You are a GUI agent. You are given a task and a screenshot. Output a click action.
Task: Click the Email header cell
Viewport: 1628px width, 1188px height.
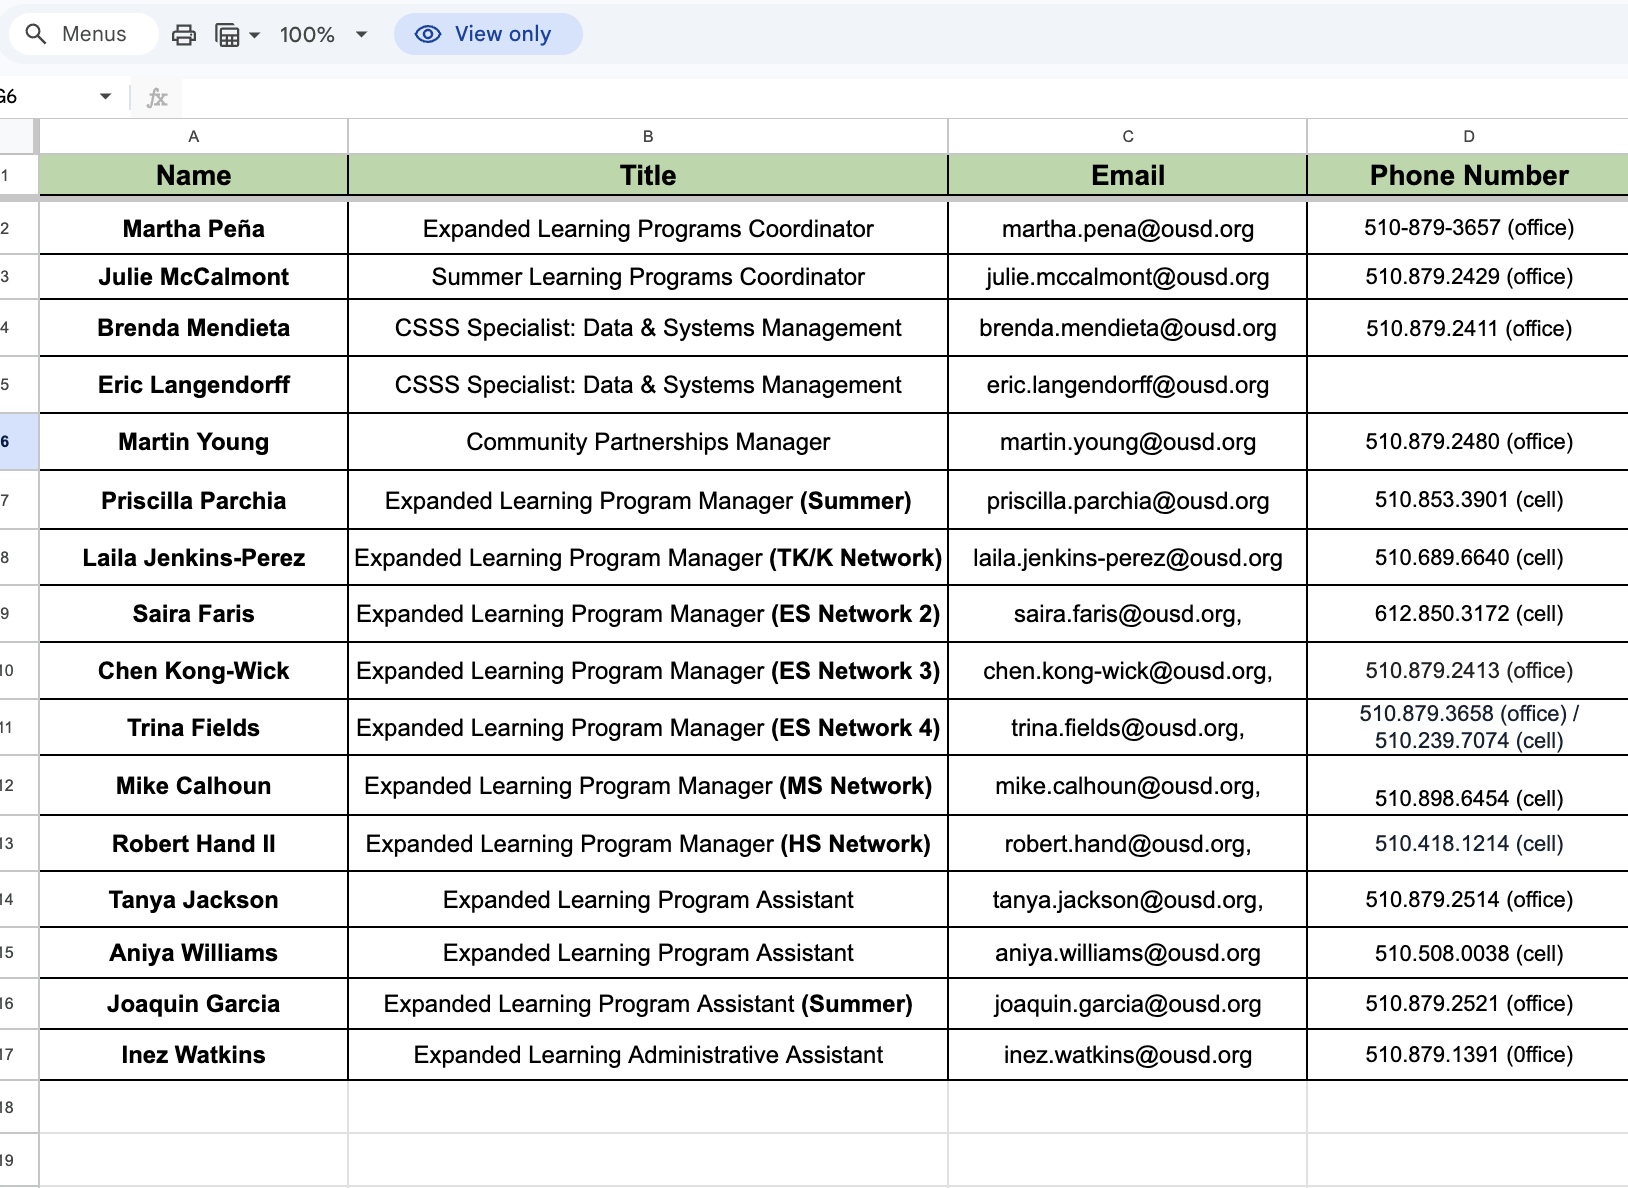pyautogui.click(x=1128, y=176)
